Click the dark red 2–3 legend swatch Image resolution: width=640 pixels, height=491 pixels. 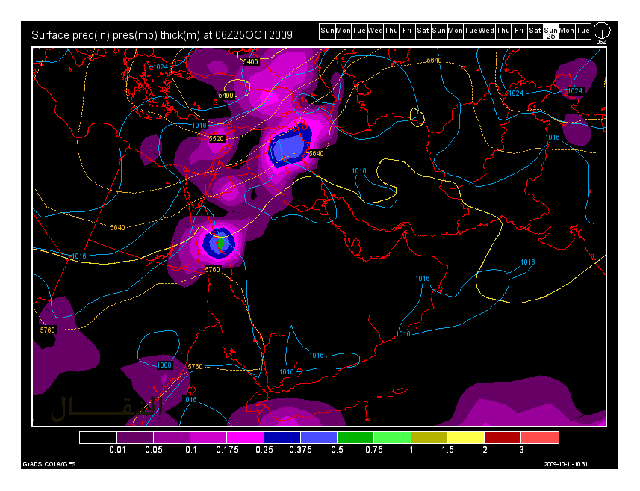(x=503, y=438)
